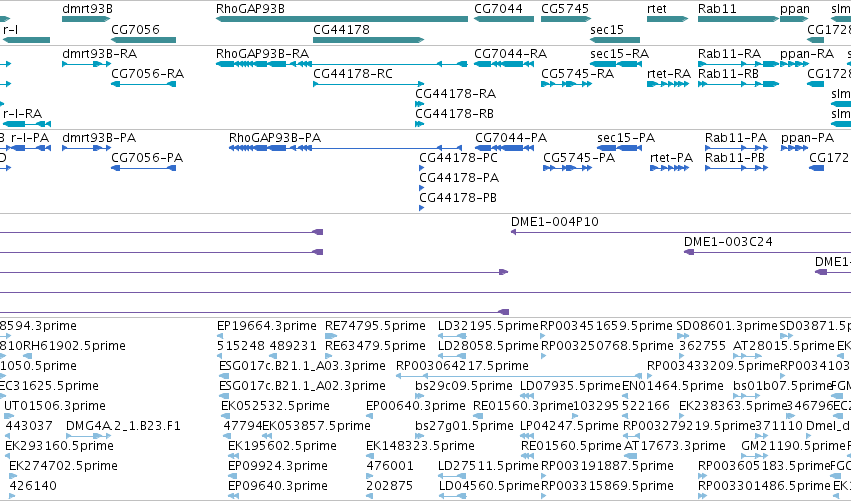The height and width of the screenshot is (501, 851).
Task: Select transcript r-l-RA label
Action: (x=22, y=113)
